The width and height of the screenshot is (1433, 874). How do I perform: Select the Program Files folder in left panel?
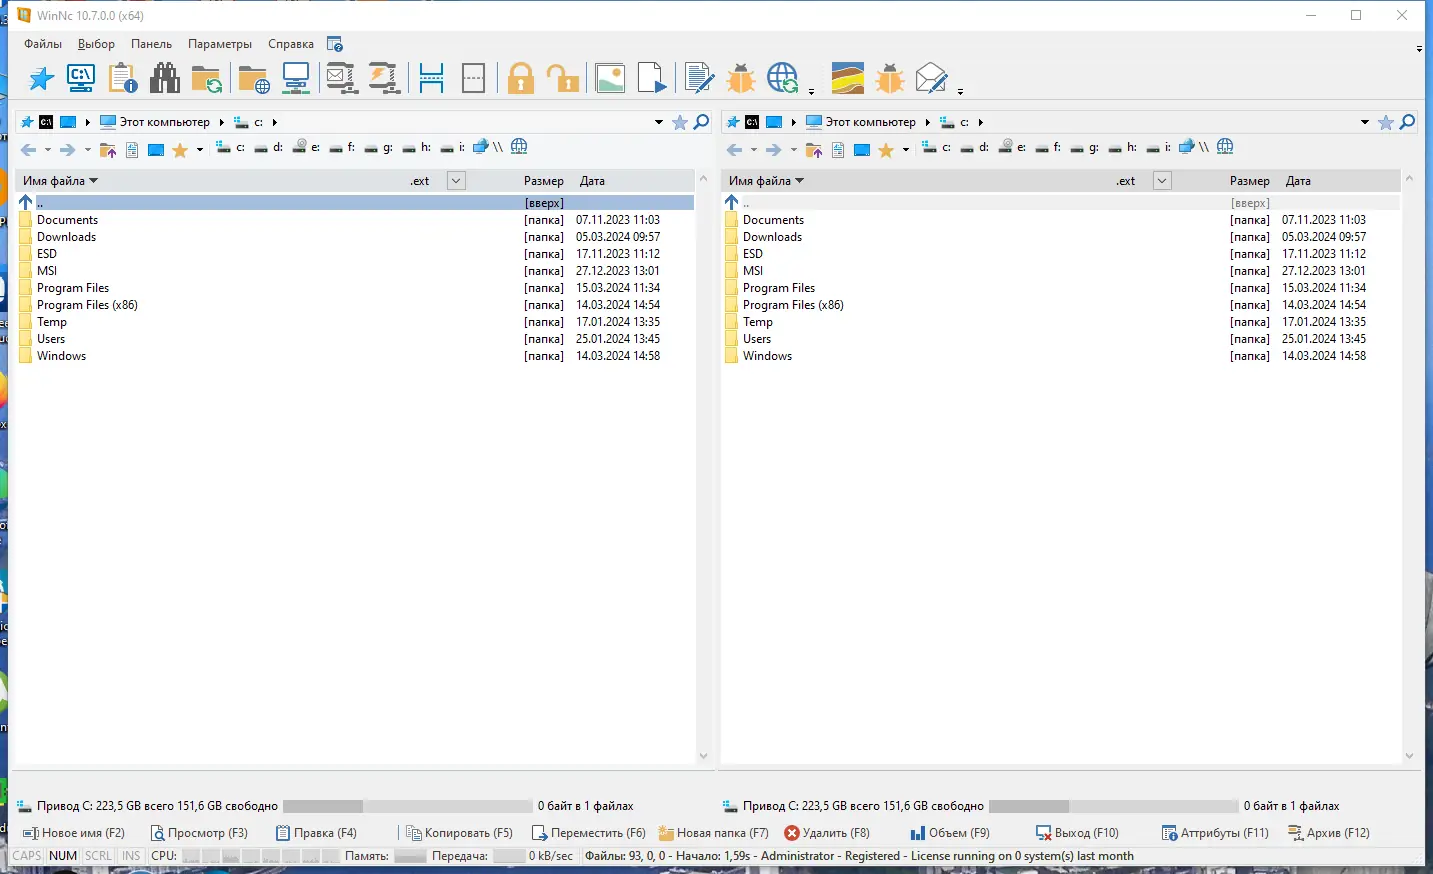coord(73,288)
